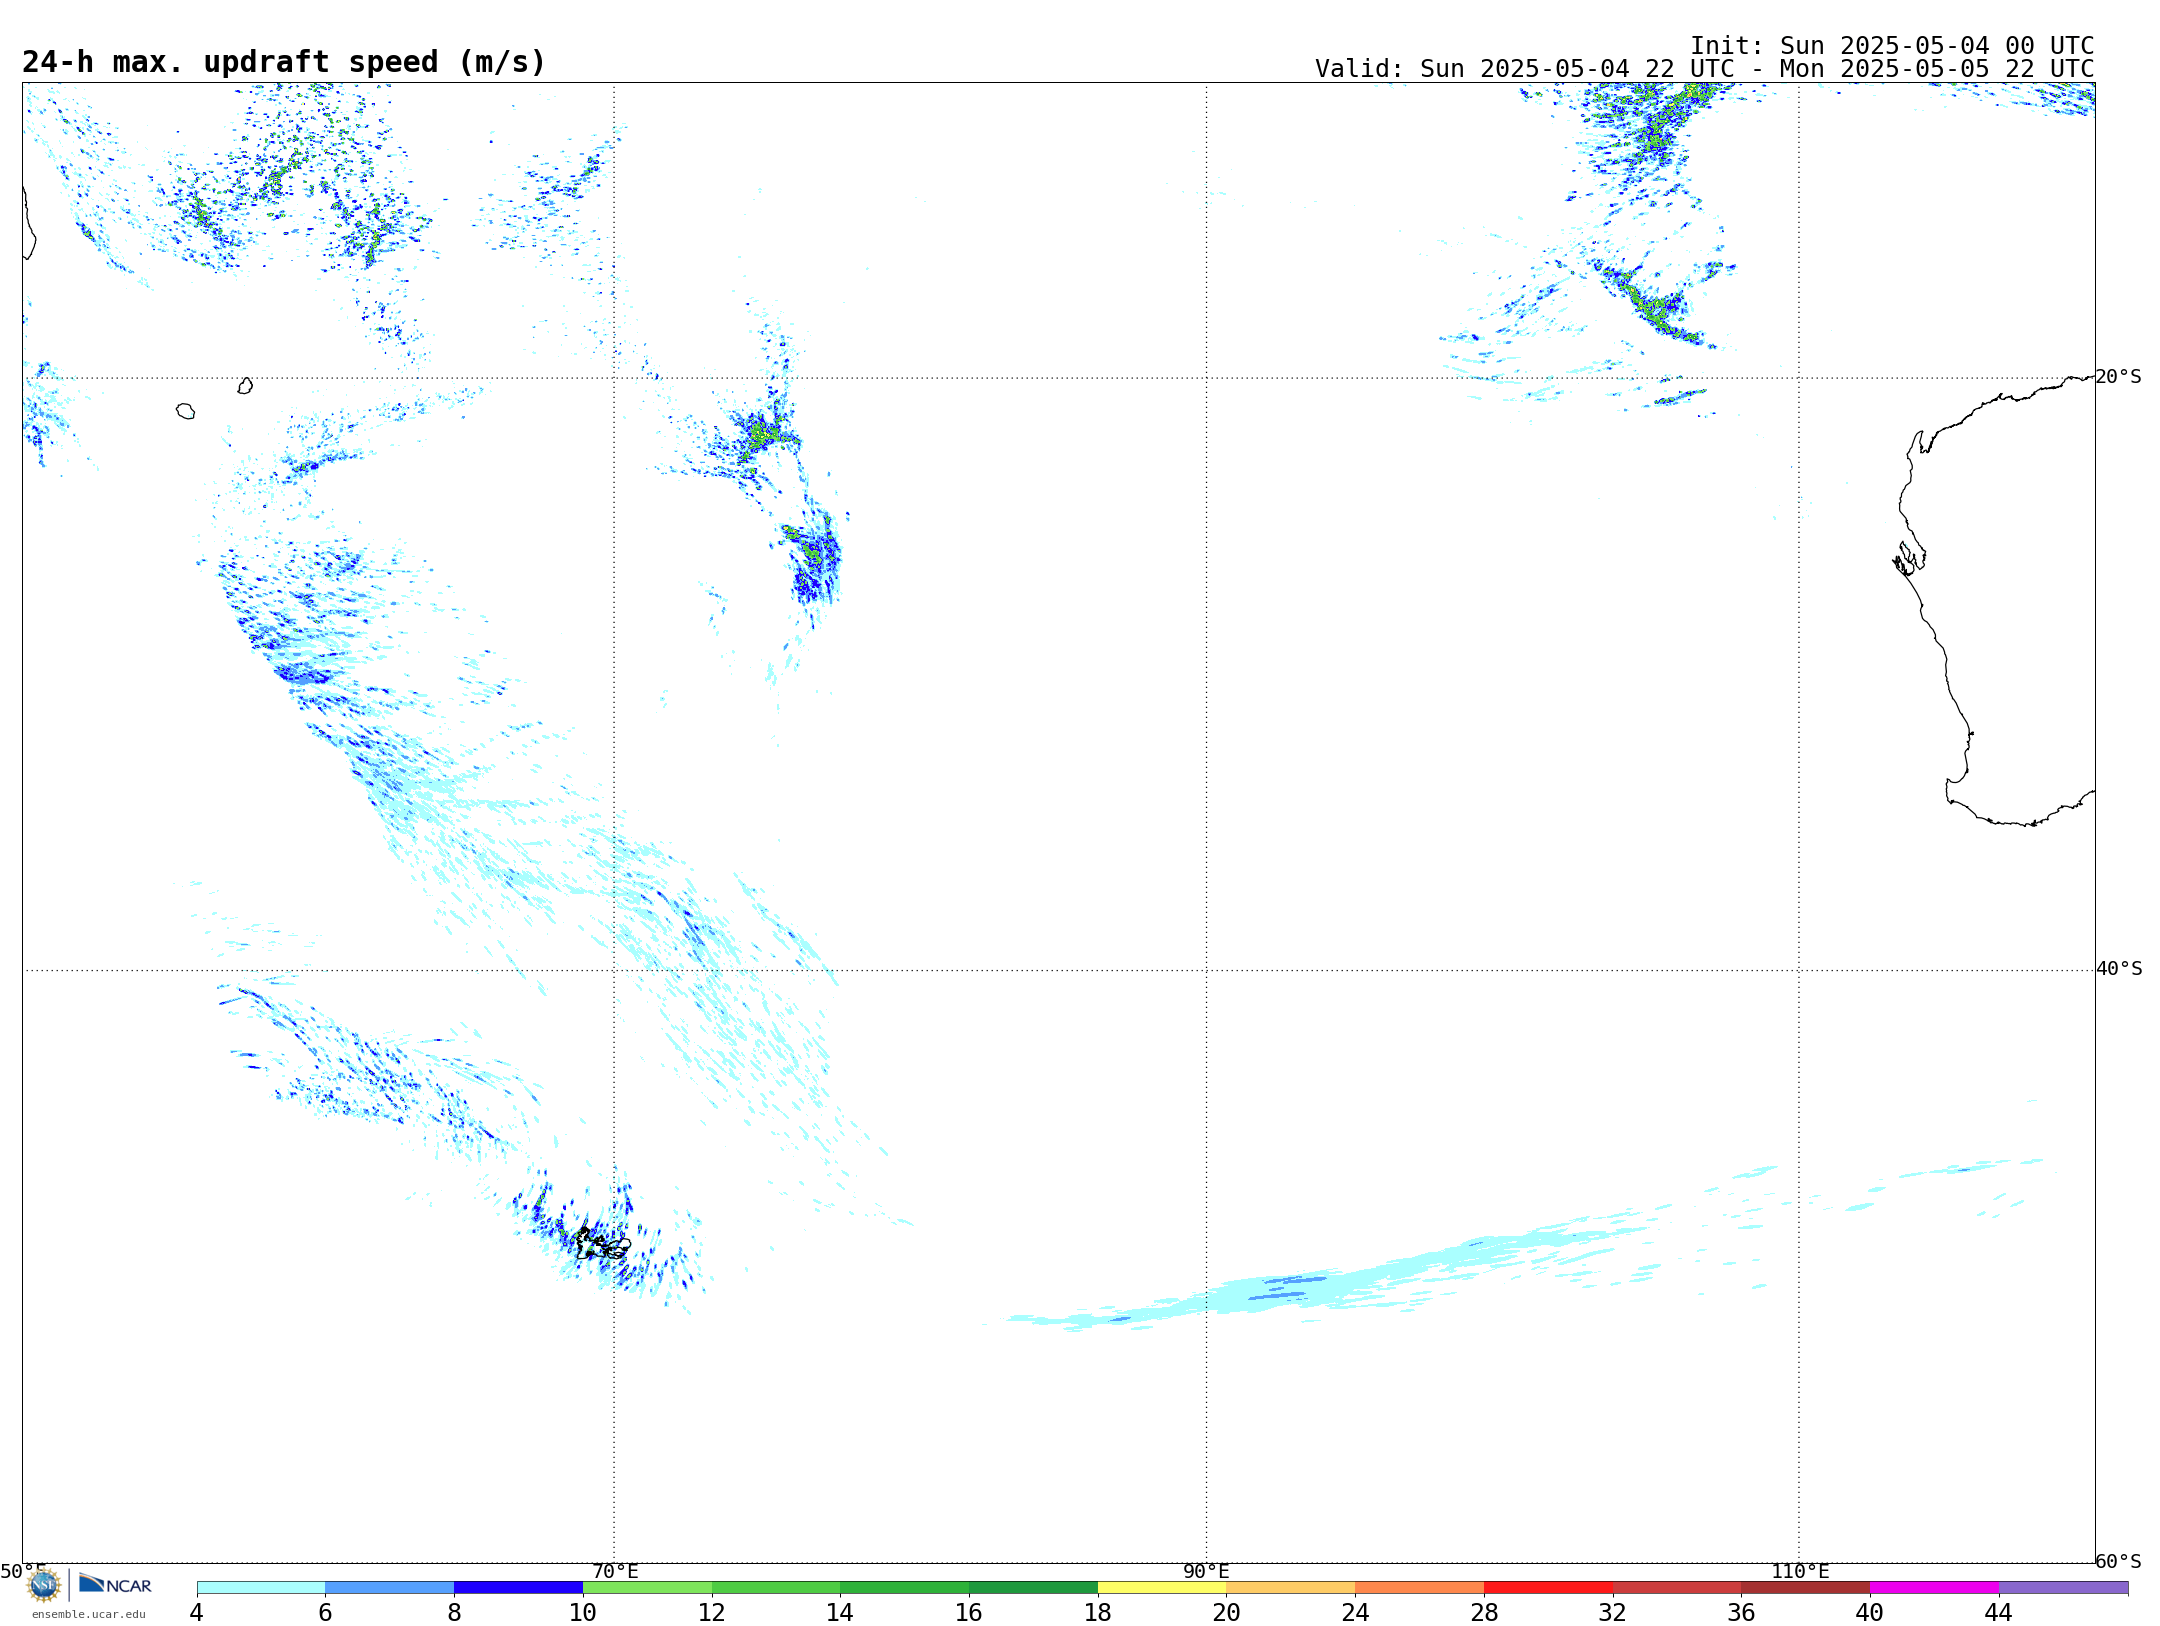Click the Kerguelen Islands outline near 70°E
The width and height of the screenshot is (2160, 1626).
pos(603,1244)
